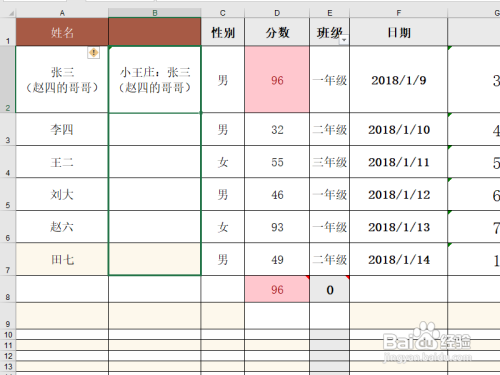
Task: Select date cell 2018/1/9
Action: pos(398,79)
